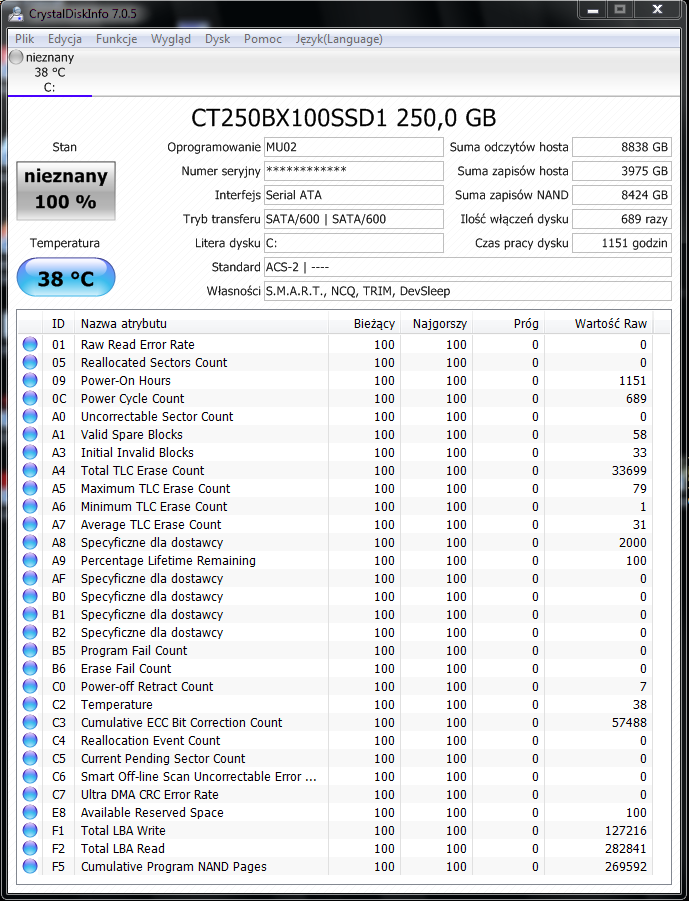Click the masked Numer seryjny field
This screenshot has height=901, width=689.
(353, 171)
